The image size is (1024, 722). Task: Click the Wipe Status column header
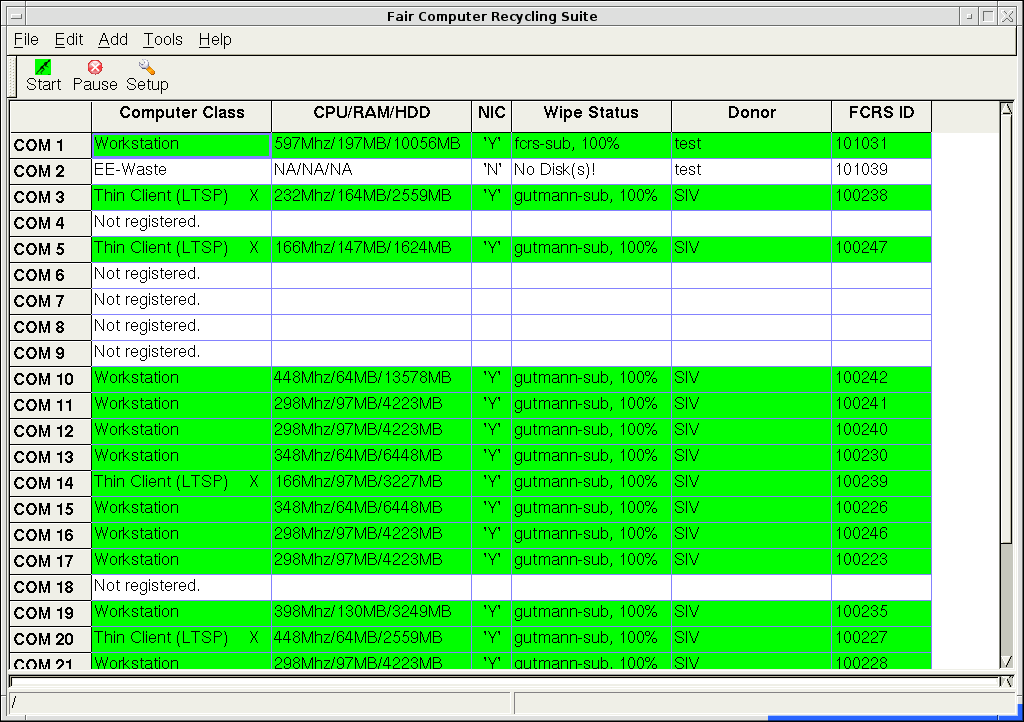pyautogui.click(x=591, y=113)
